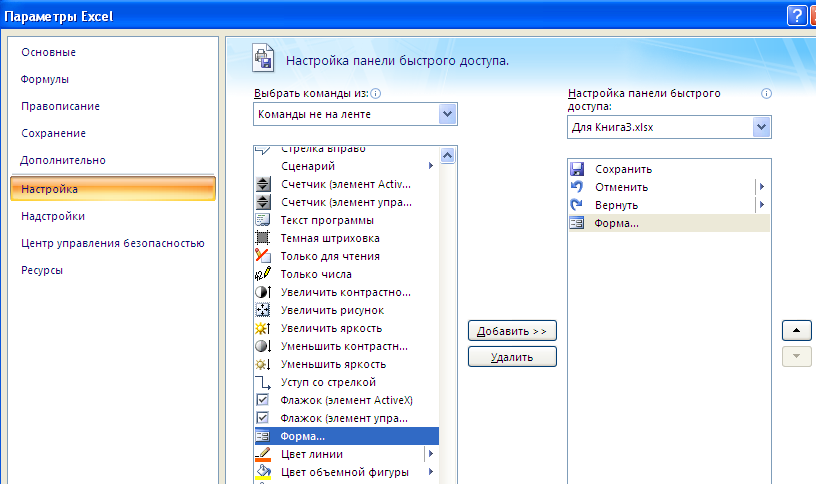Expand the Цвет линии submenu arrow
The image size is (816, 484).
point(431,454)
